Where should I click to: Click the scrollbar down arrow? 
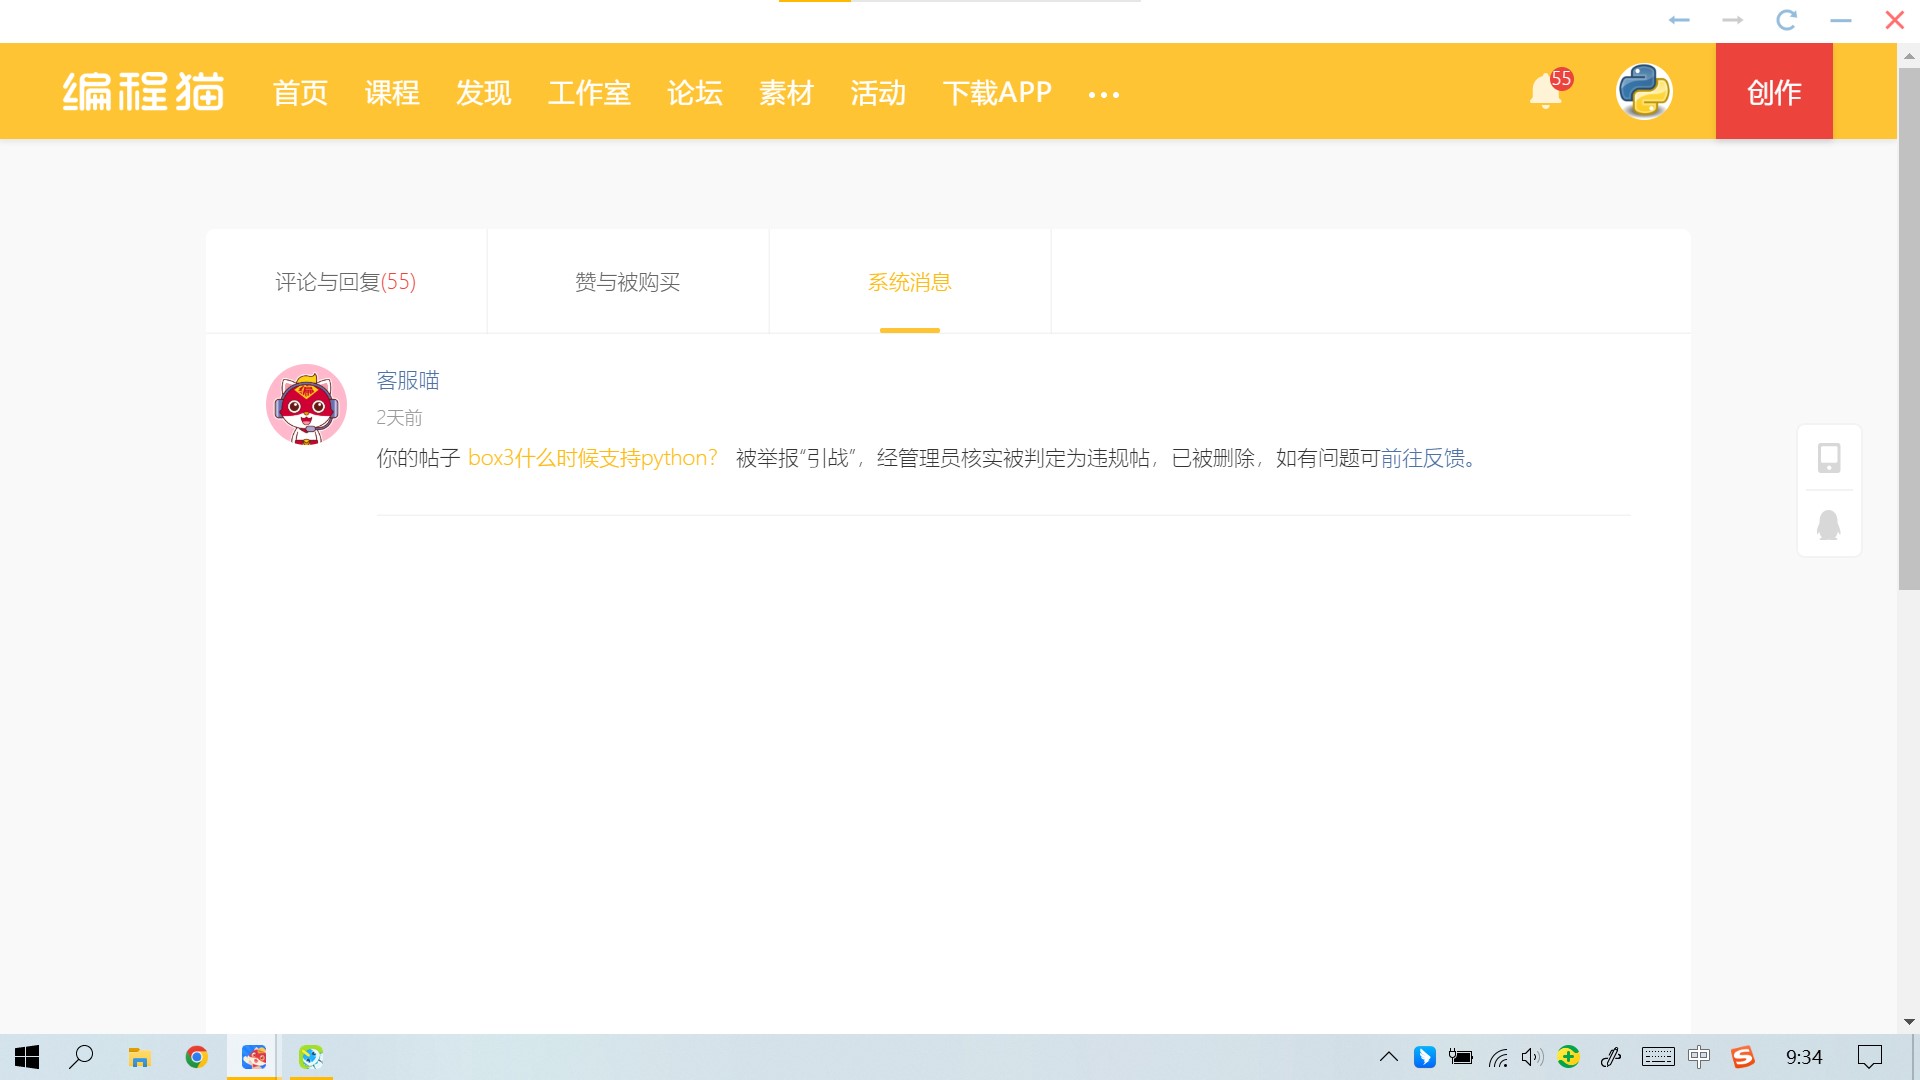tap(1909, 1022)
